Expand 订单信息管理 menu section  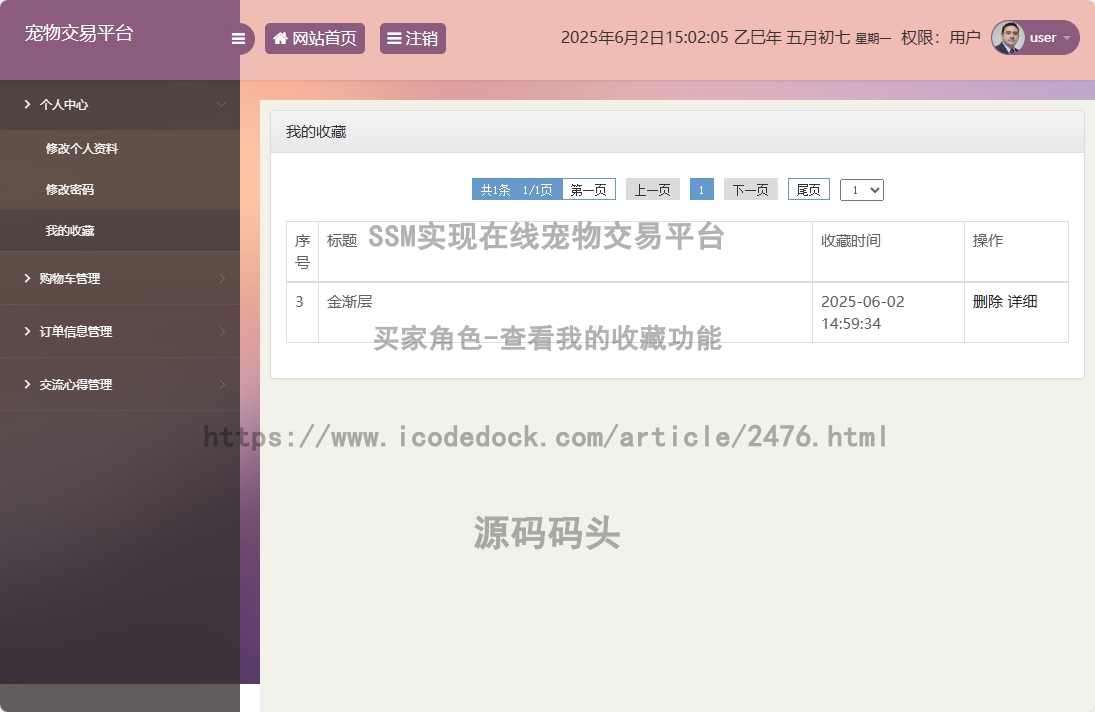(x=120, y=332)
